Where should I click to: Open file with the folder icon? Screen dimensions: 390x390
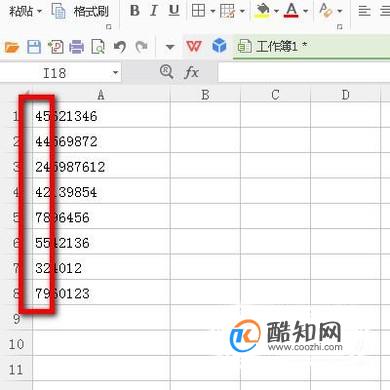[12, 47]
